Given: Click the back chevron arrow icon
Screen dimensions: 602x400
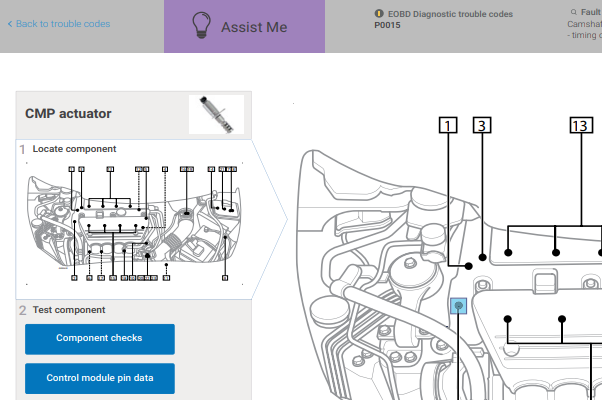Looking at the screenshot, I should click(x=10, y=24).
